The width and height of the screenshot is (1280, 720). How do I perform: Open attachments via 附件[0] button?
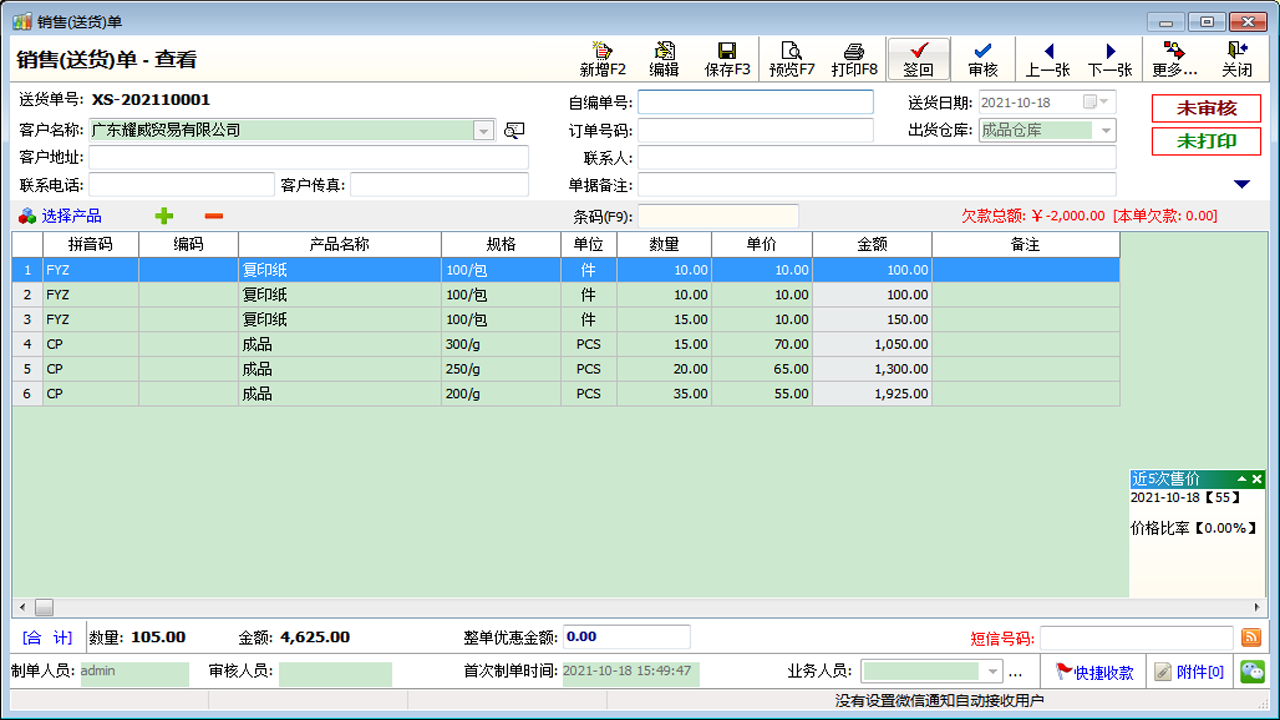[1191, 671]
